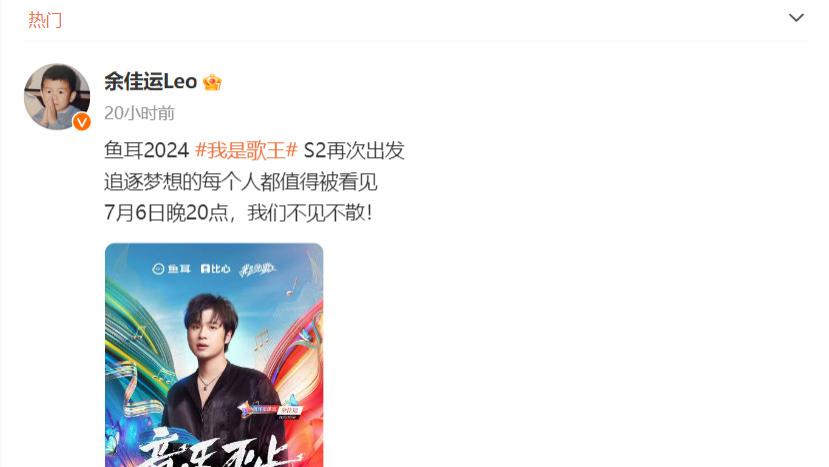Screen dimensions: 829x467
Task: Open the post via 20小时前 timestamp
Action: coord(139,113)
